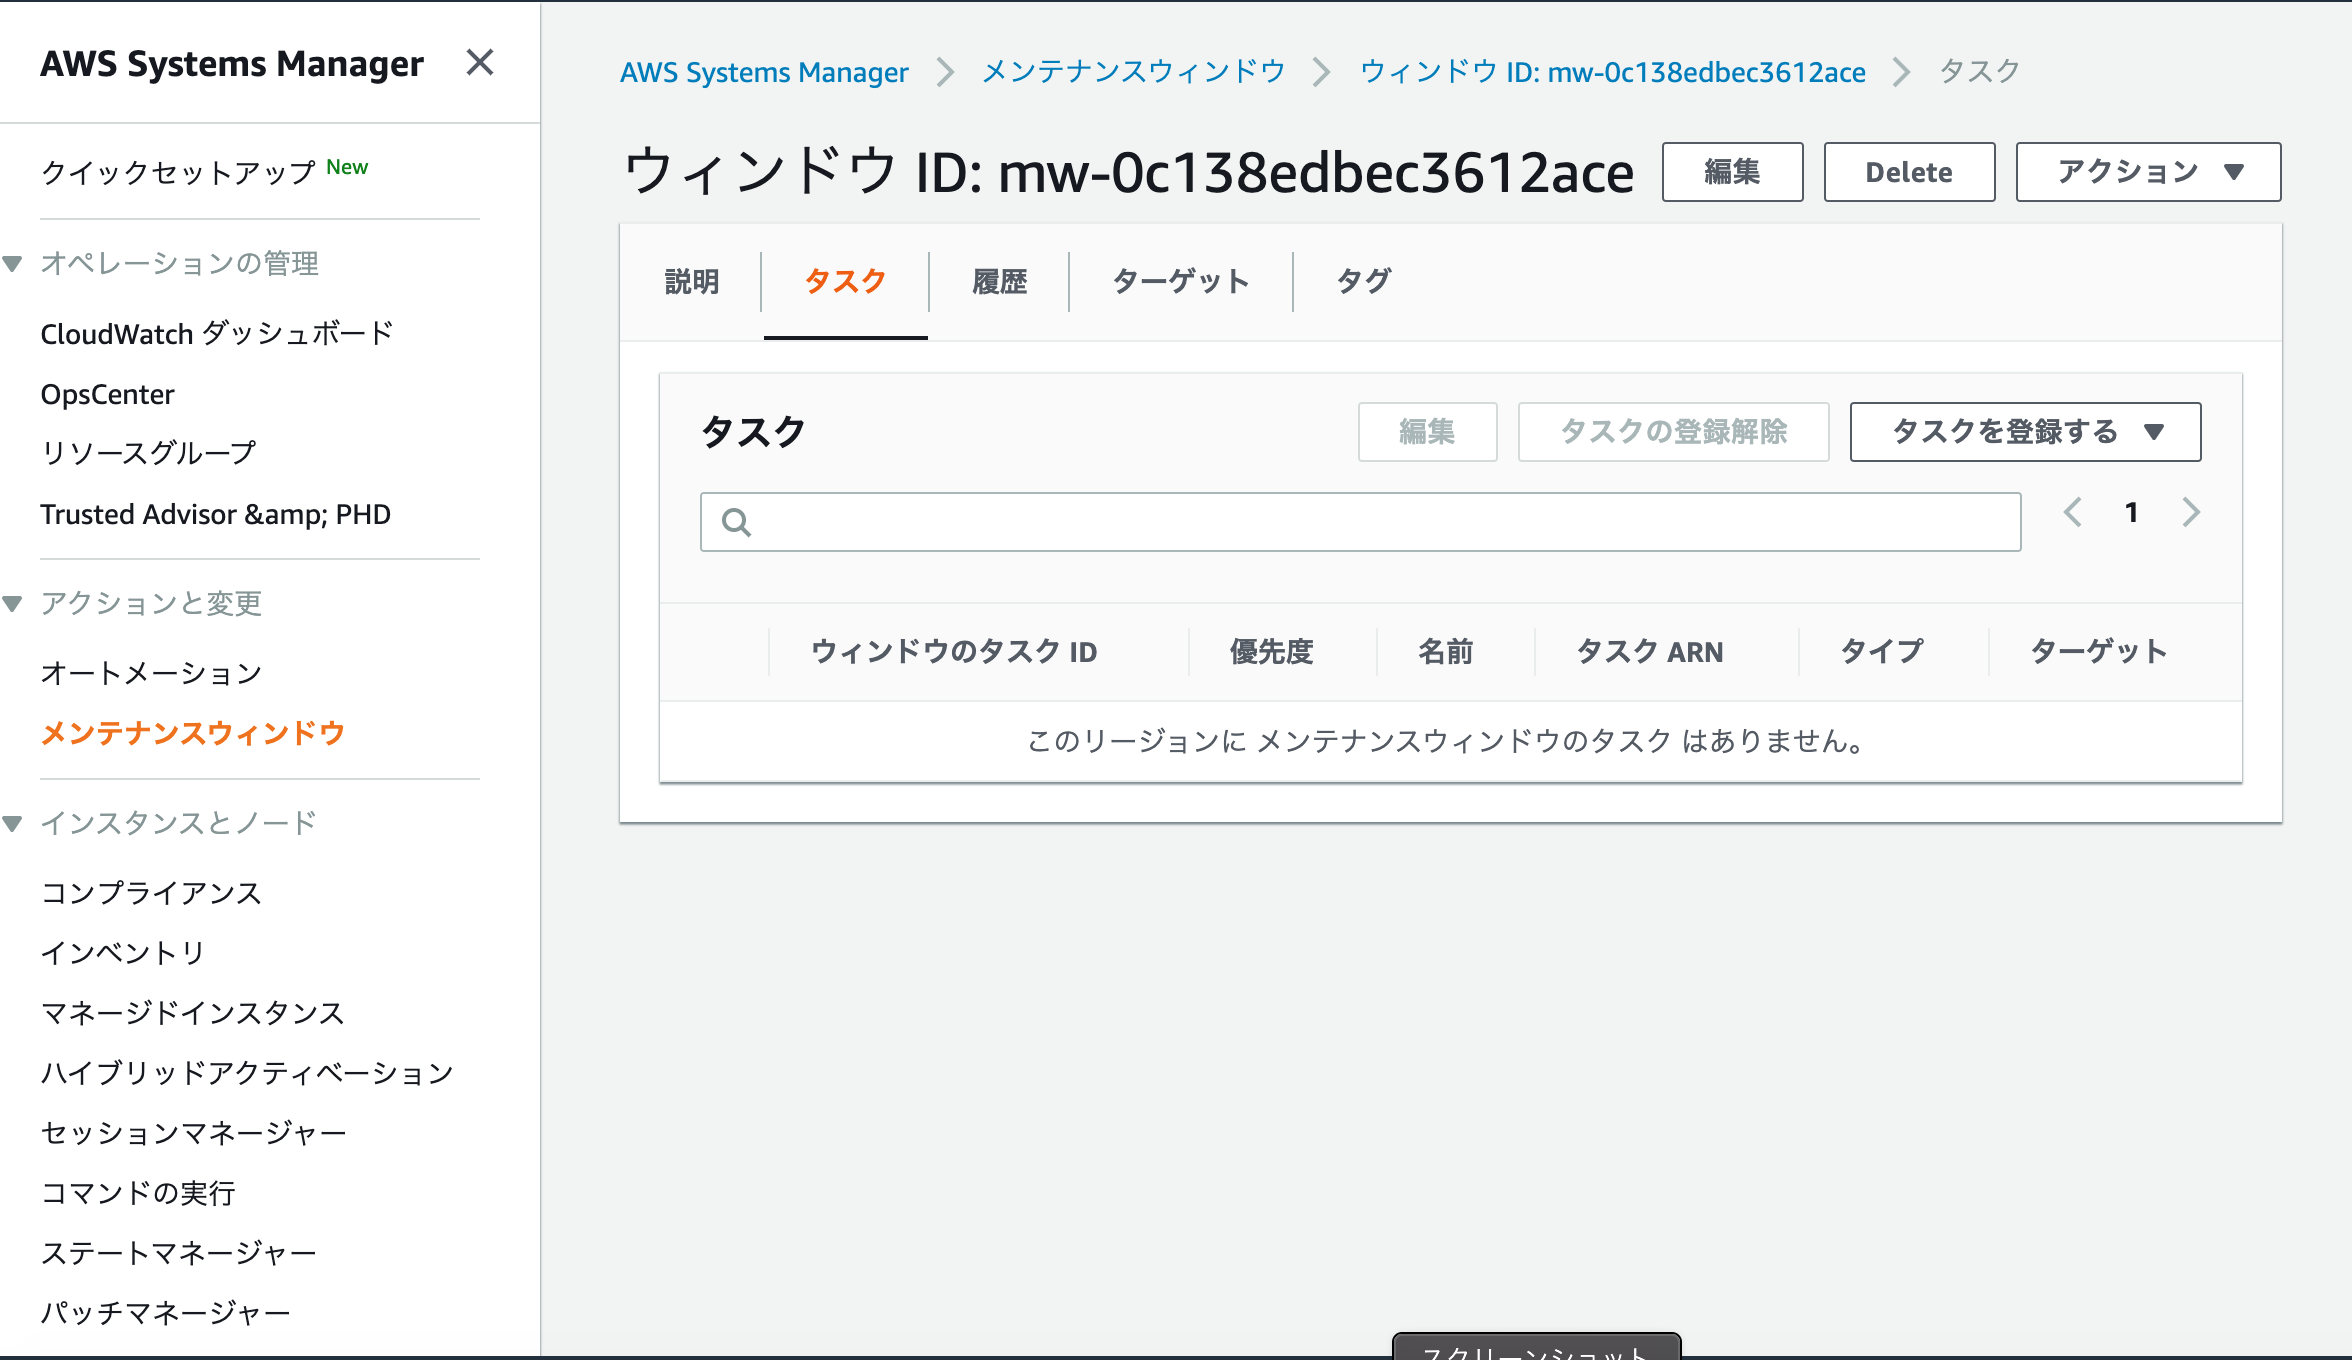The width and height of the screenshot is (2352, 1360).
Task: Click メンテナンスウィンドウ breadcrumb link
Action: pyautogui.click(x=1133, y=72)
